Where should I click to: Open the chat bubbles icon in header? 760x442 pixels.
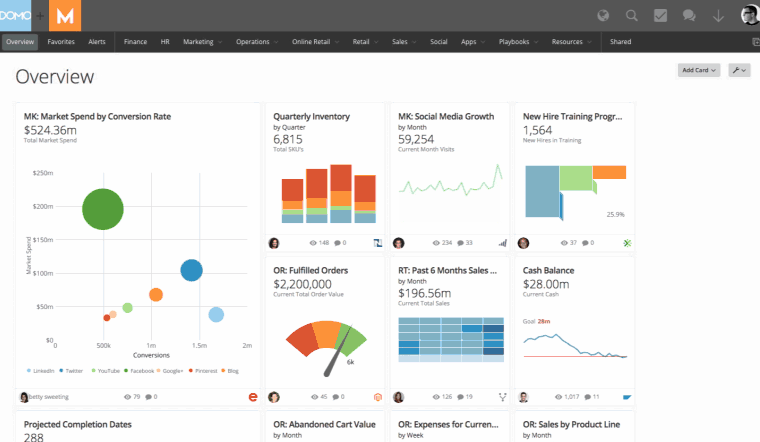pyautogui.click(x=689, y=15)
